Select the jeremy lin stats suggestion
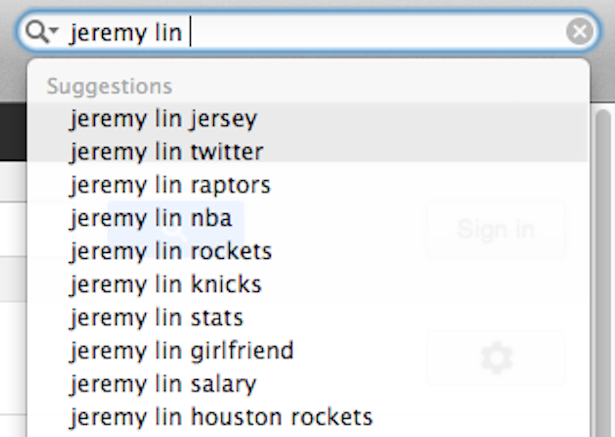 coord(308,317)
